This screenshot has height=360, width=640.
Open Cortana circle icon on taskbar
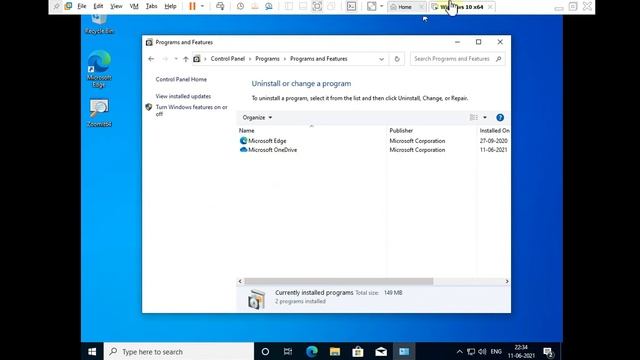[265, 351]
